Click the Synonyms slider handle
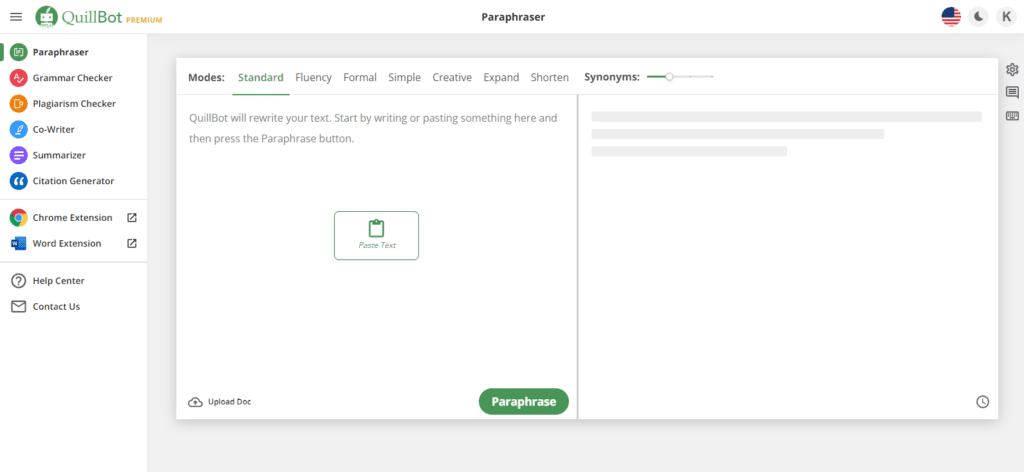This screenshot has height=472, width=1024. pos(669,77)
